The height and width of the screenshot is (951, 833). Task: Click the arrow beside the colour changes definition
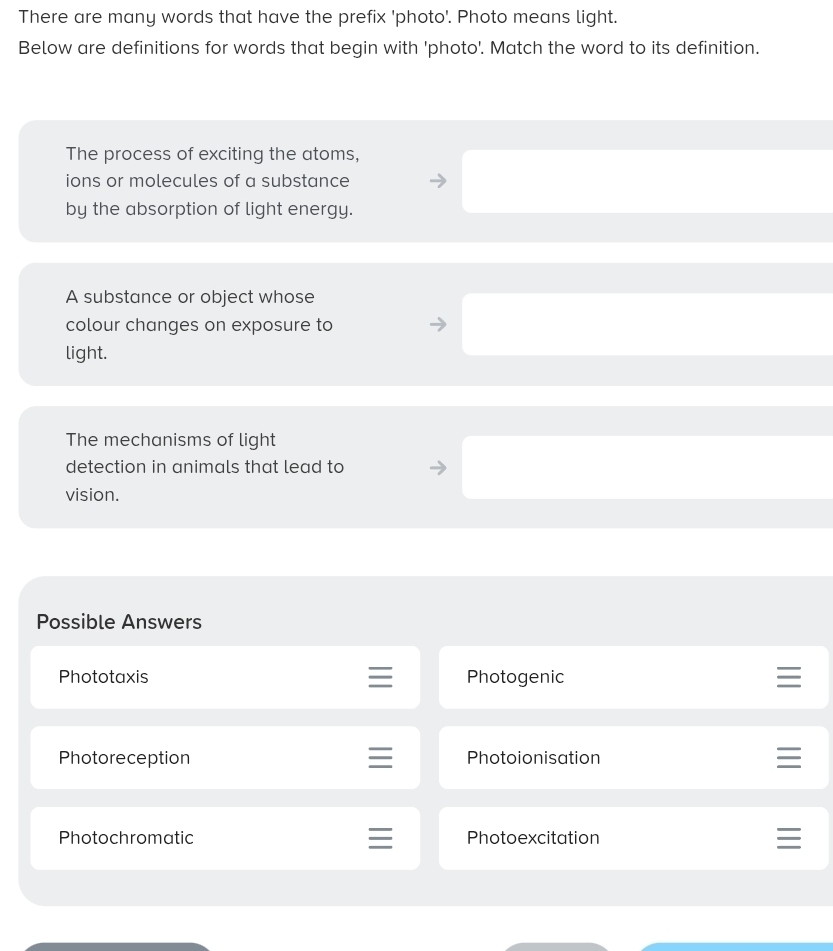(x=437, y=324)
